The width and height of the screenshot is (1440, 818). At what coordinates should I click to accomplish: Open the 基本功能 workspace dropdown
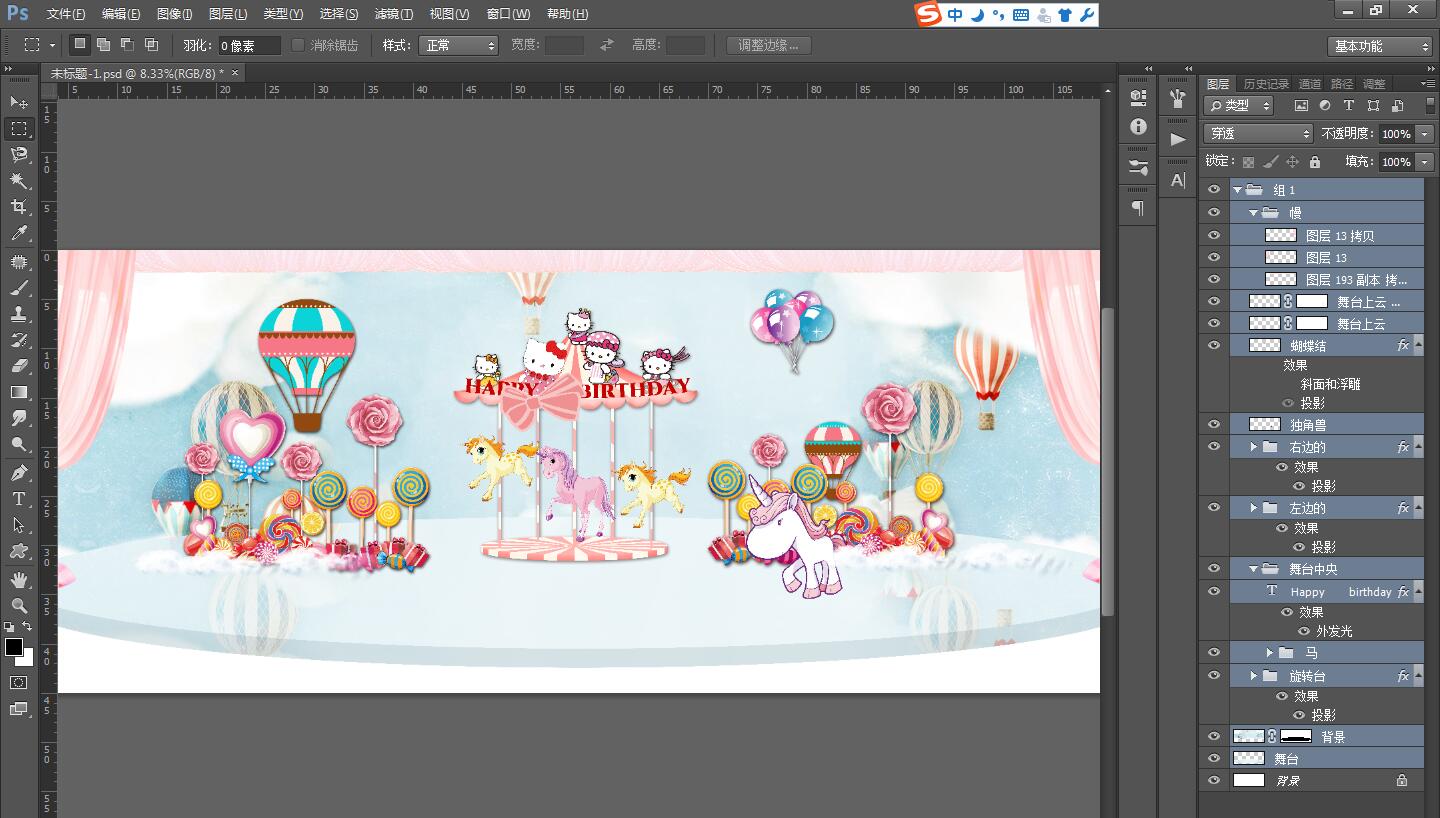(1381, 46)
